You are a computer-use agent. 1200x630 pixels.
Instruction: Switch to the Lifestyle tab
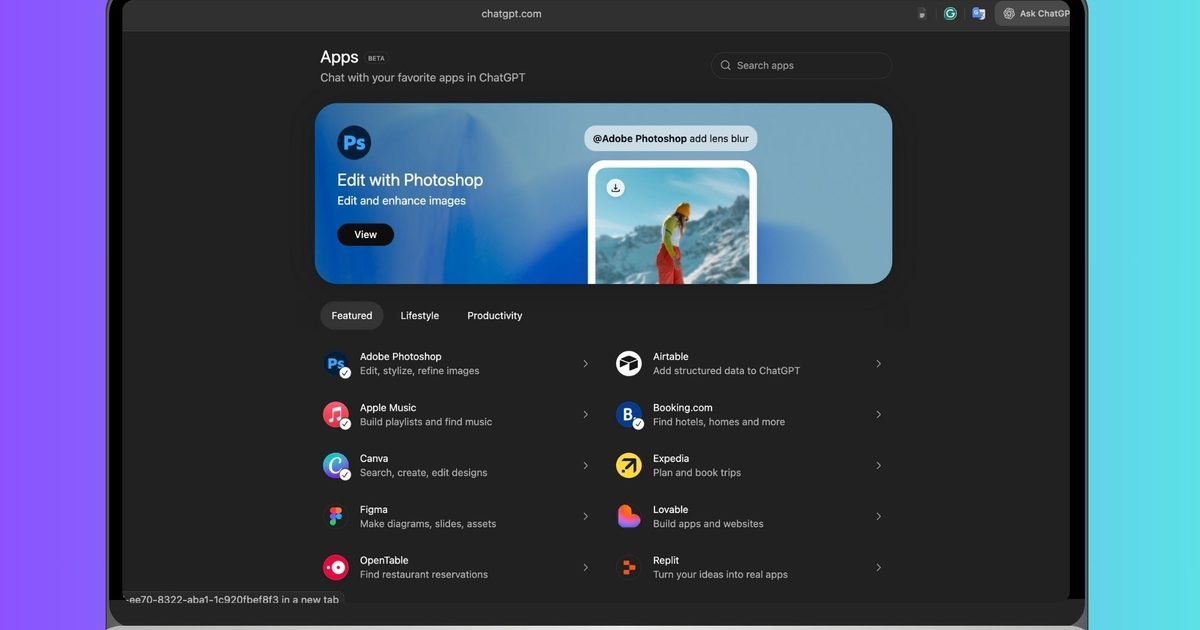(419, 316)
